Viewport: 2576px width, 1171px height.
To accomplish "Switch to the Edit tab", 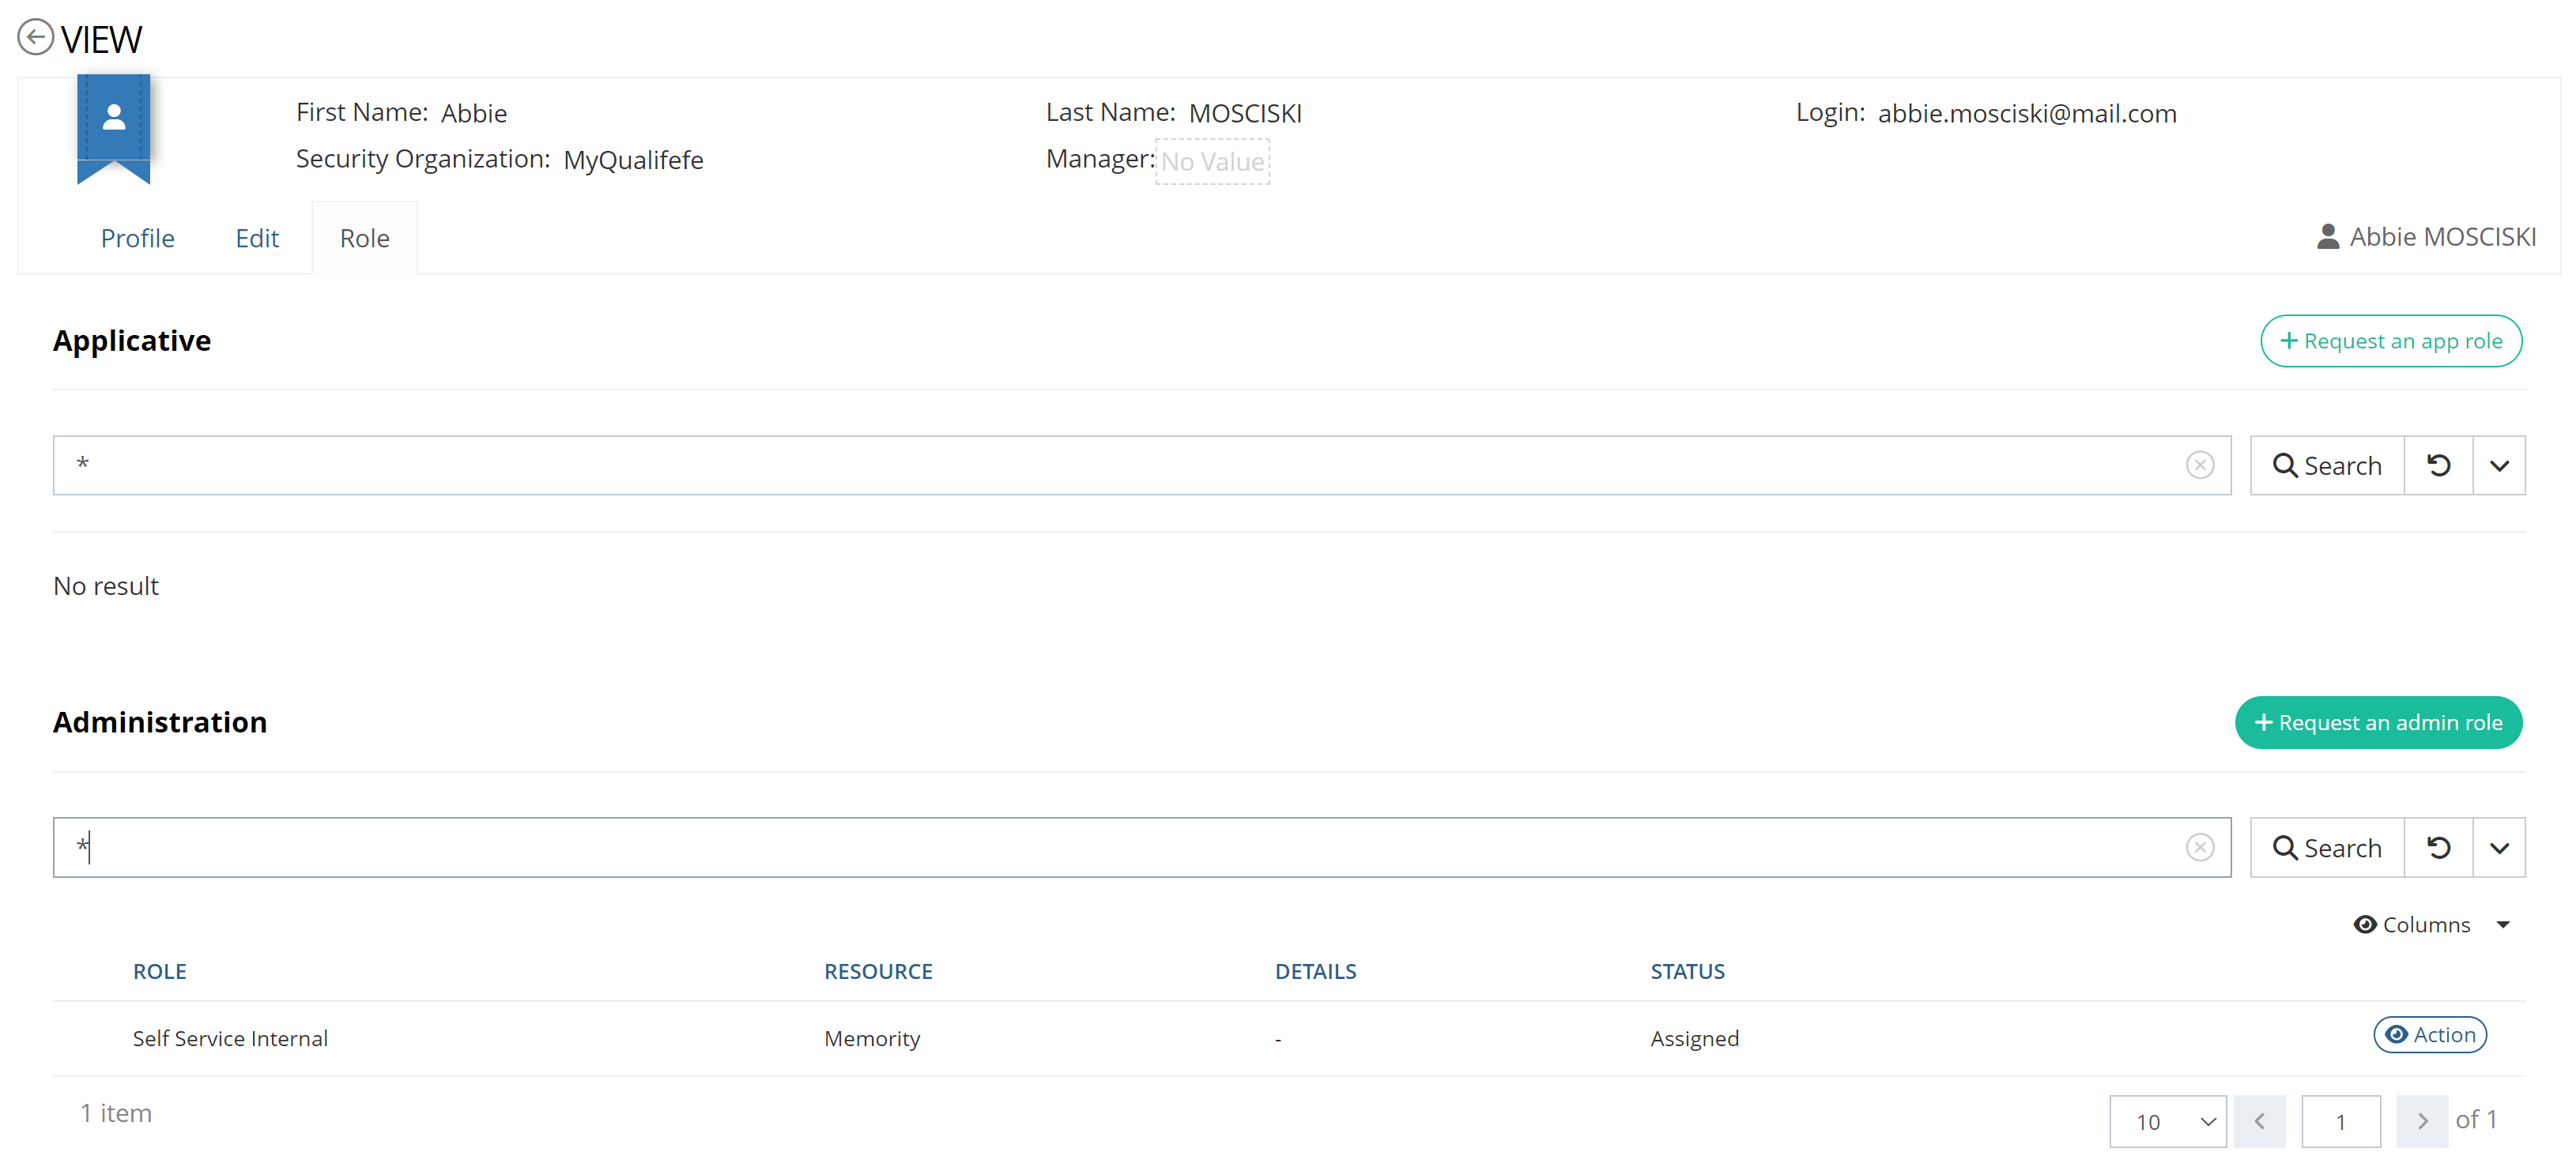I will click(x=257, y=238).
